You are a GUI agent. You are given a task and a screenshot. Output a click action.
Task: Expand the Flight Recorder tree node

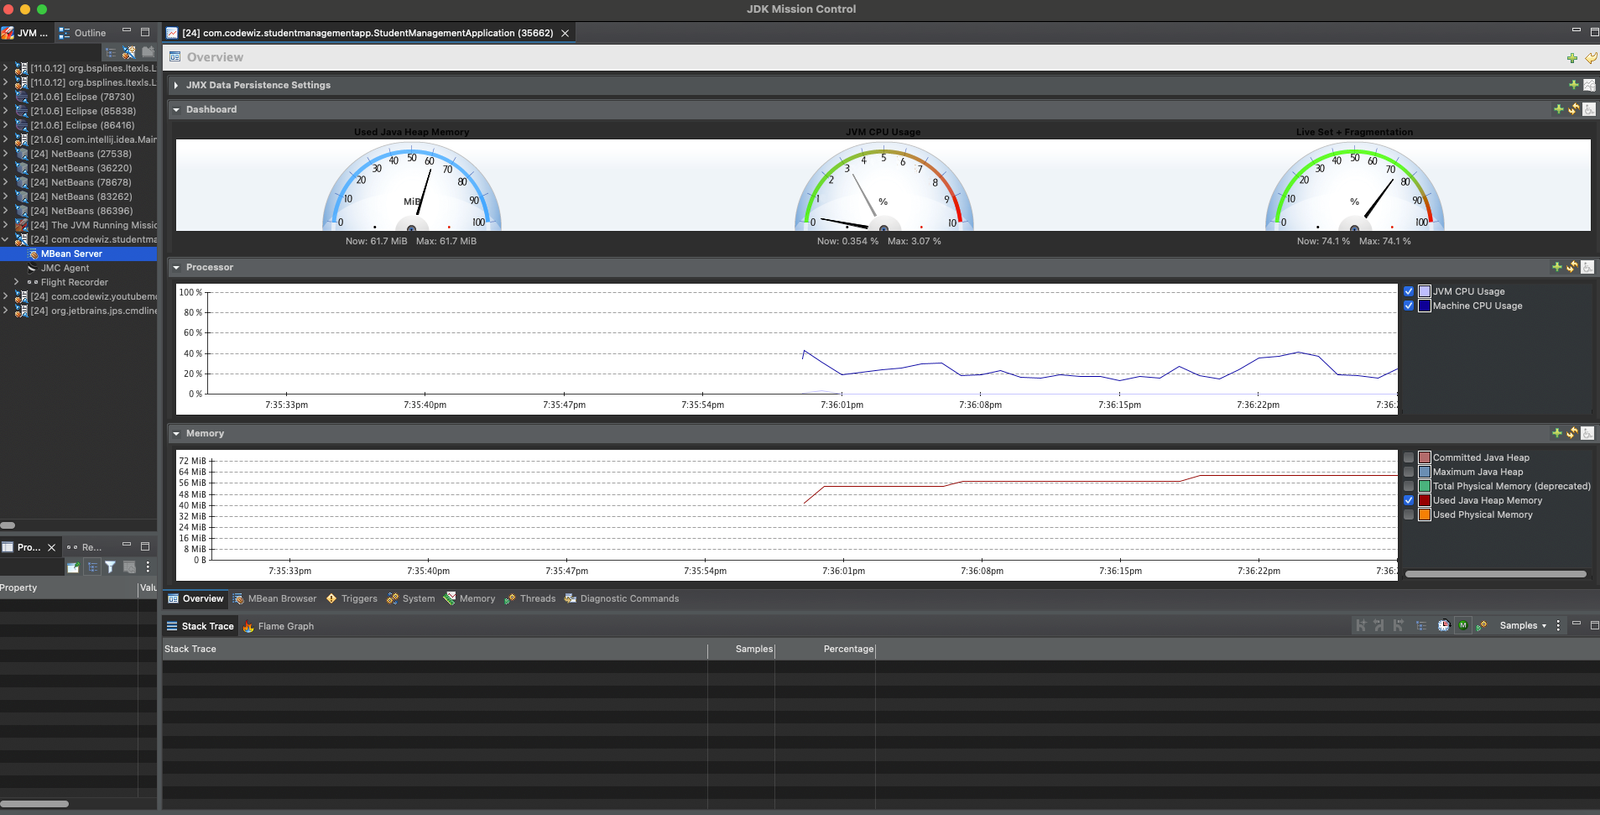(x=16, y=282)
